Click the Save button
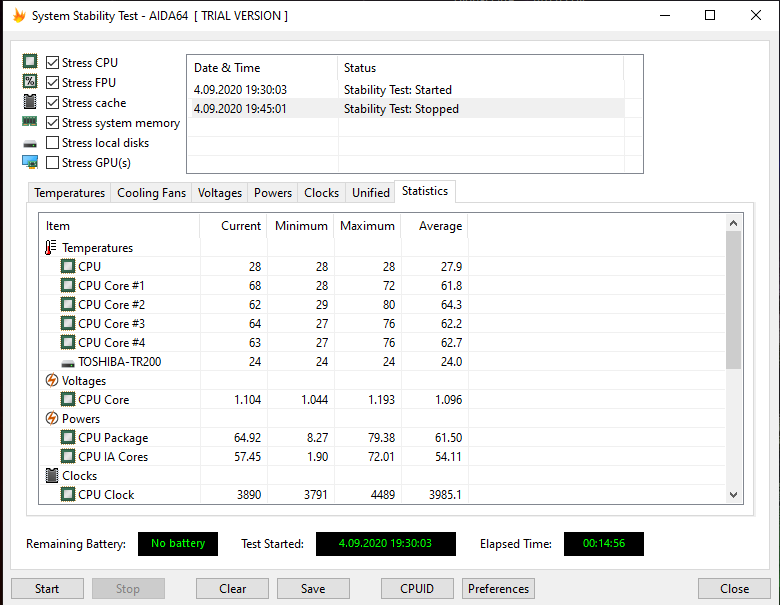The image size is (780, 605). 313,589
